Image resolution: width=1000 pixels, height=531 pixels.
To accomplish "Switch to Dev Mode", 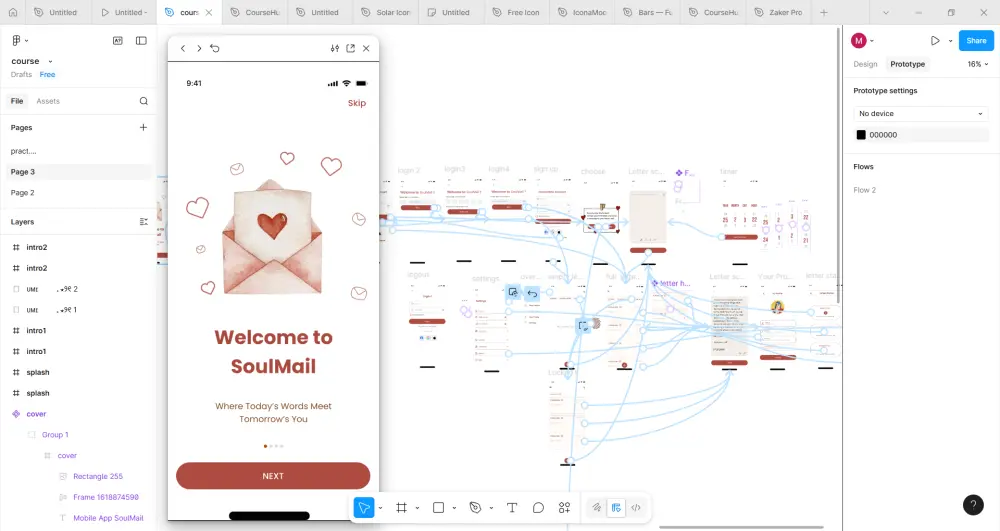I will [x=636, y=508].
